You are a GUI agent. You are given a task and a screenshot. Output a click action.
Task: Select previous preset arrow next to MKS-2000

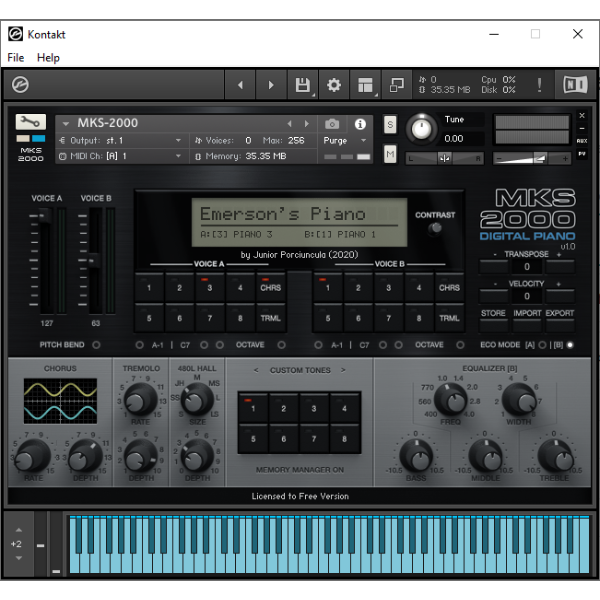289,124
